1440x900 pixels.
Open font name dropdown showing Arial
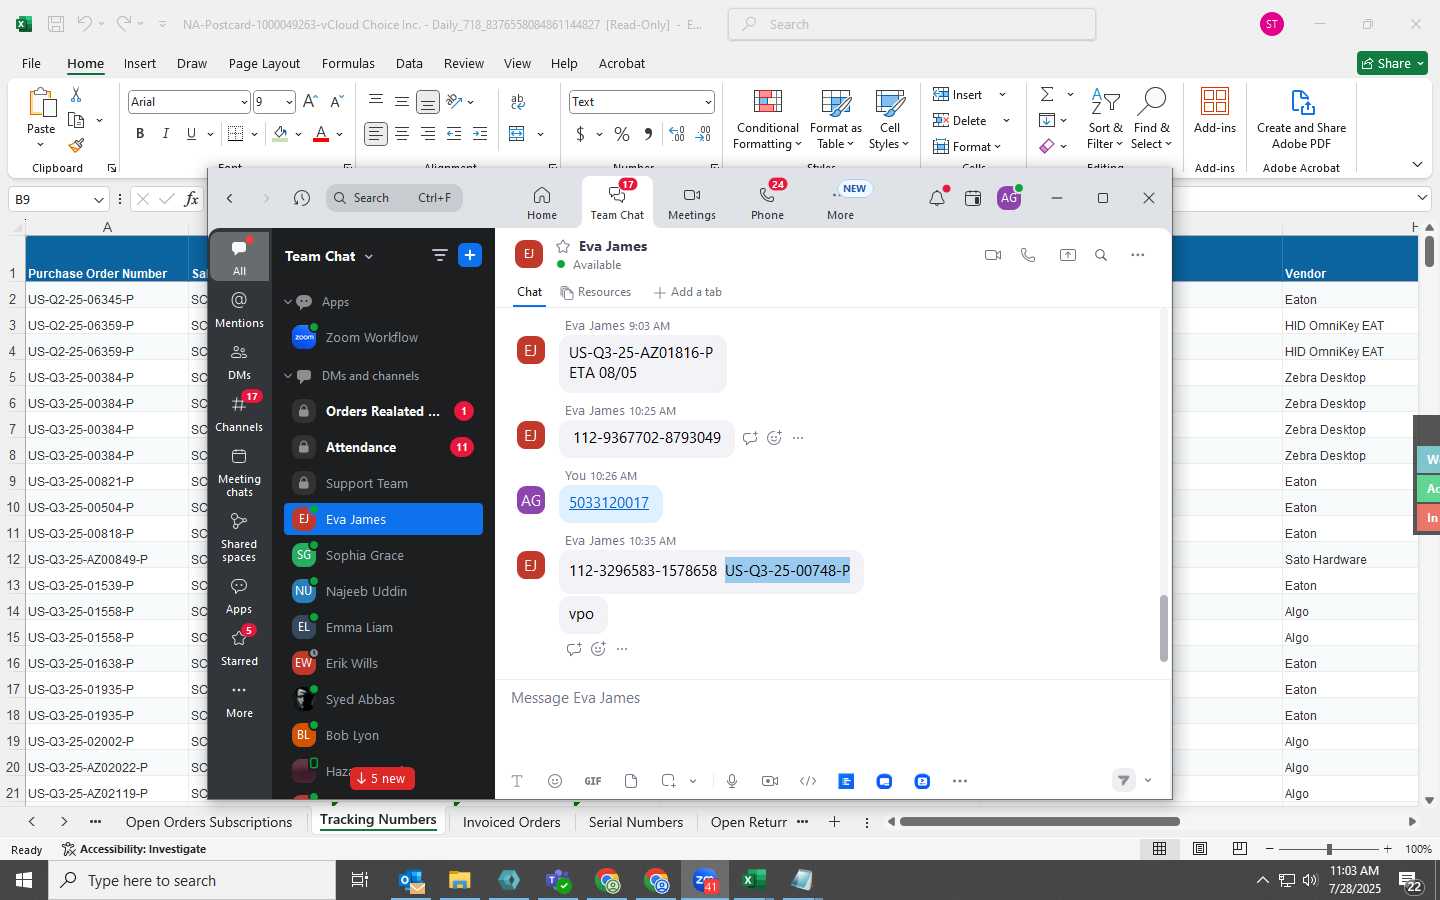[244, 102]
